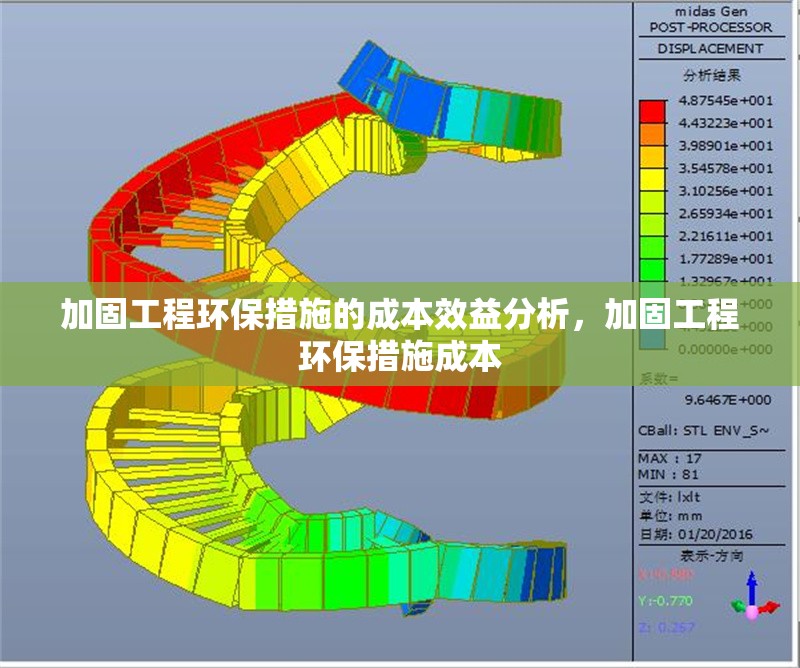This screenshot has height=668, width=800.
Task: Click the CBall: STL ENV_S~ label
Action: pos(705,429)
